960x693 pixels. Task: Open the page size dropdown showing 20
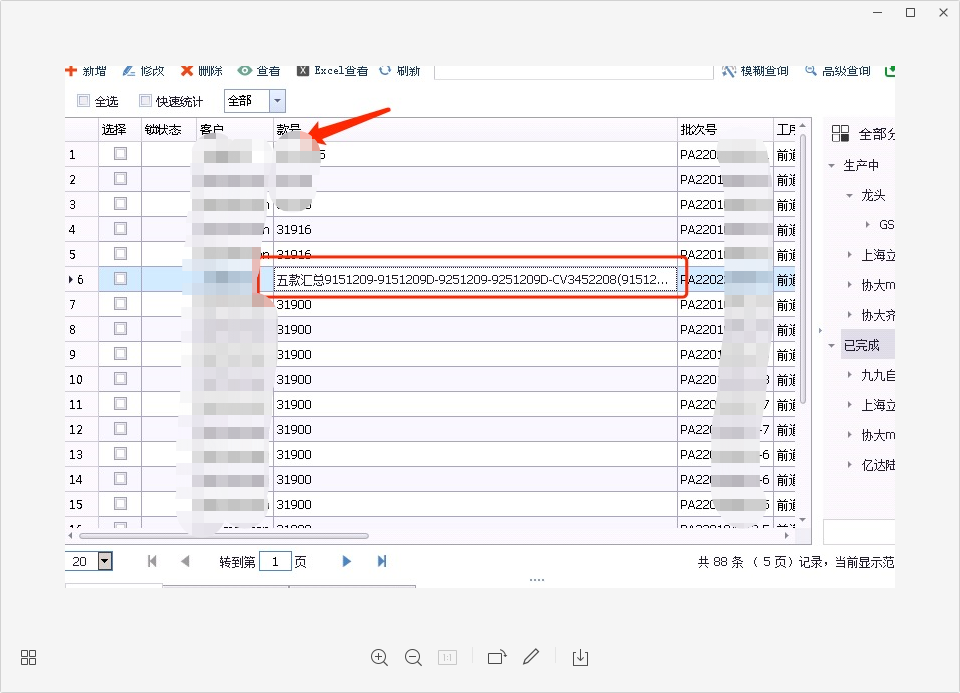coord(105,561)
